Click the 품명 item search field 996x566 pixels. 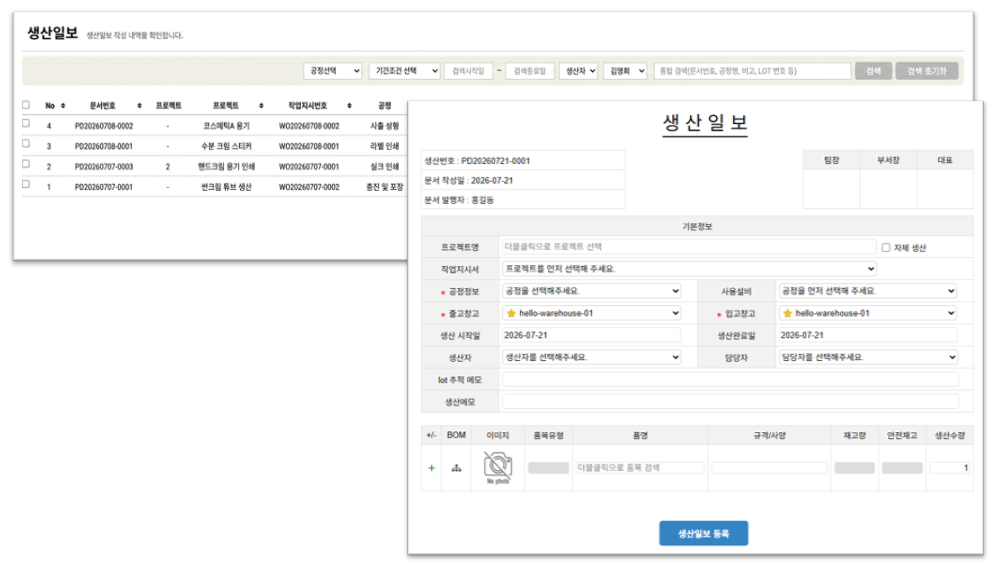[640, 468]
